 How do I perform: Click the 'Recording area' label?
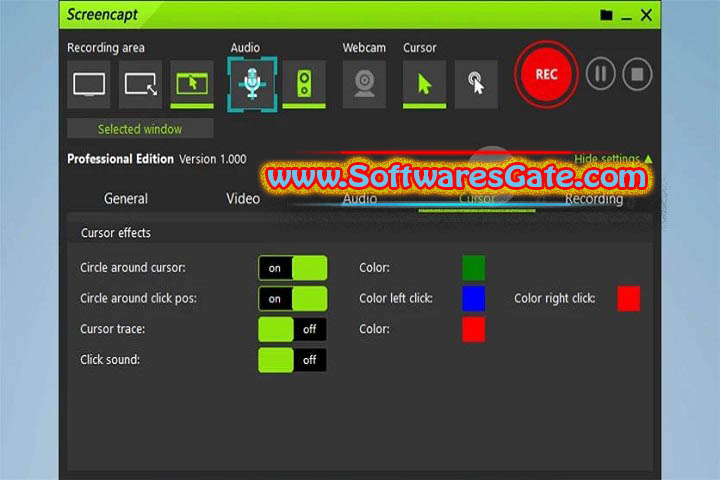point(106,48)
